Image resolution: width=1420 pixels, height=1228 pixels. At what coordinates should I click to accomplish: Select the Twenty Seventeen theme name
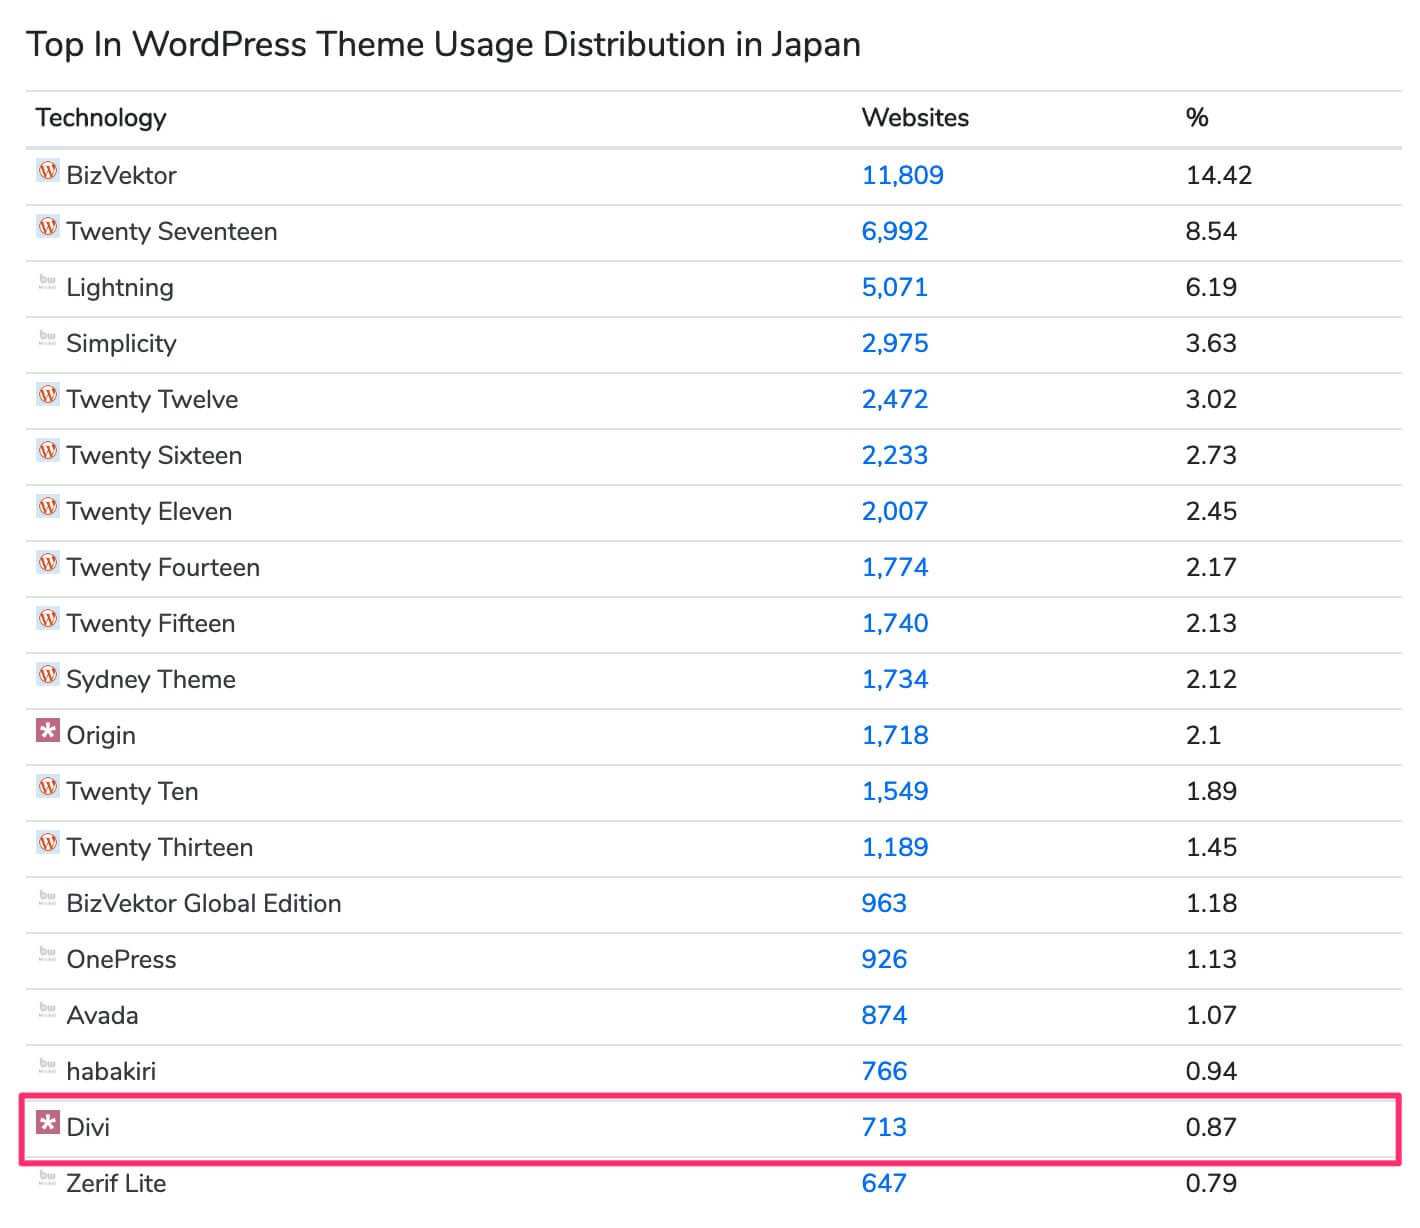[x=172, y=231]
